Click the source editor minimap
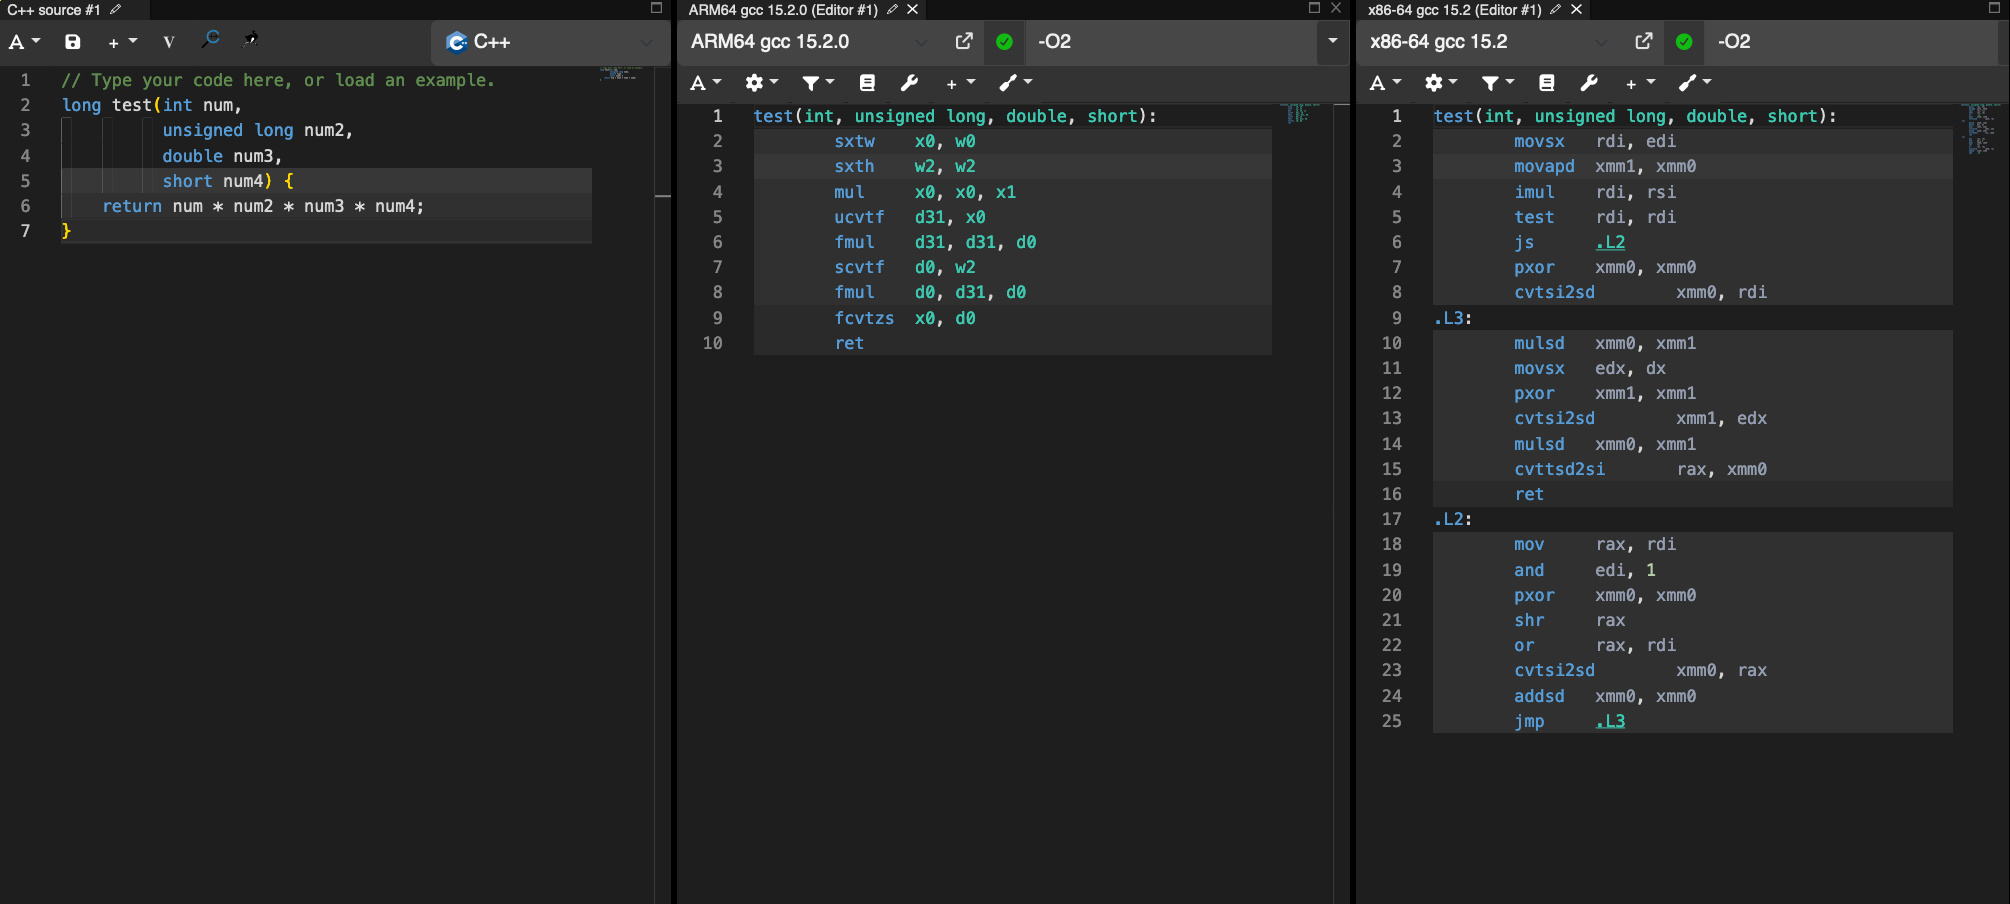2010x904 pixels. tap(620, 73)
